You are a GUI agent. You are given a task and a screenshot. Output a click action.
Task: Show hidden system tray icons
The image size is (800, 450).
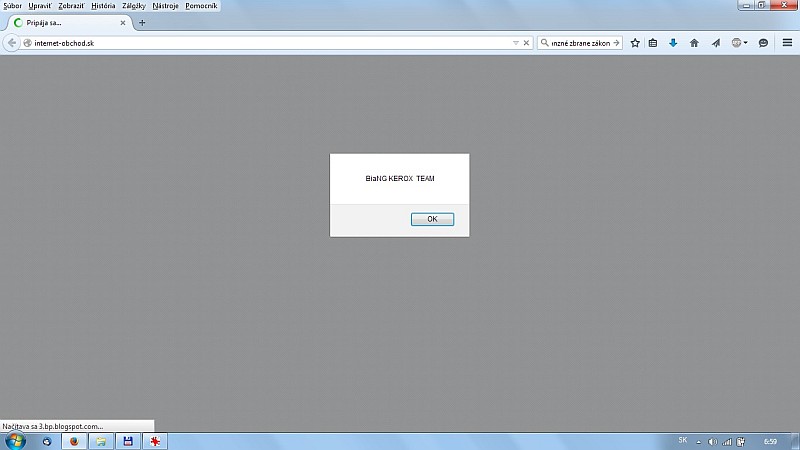click(x=698, y=441)
